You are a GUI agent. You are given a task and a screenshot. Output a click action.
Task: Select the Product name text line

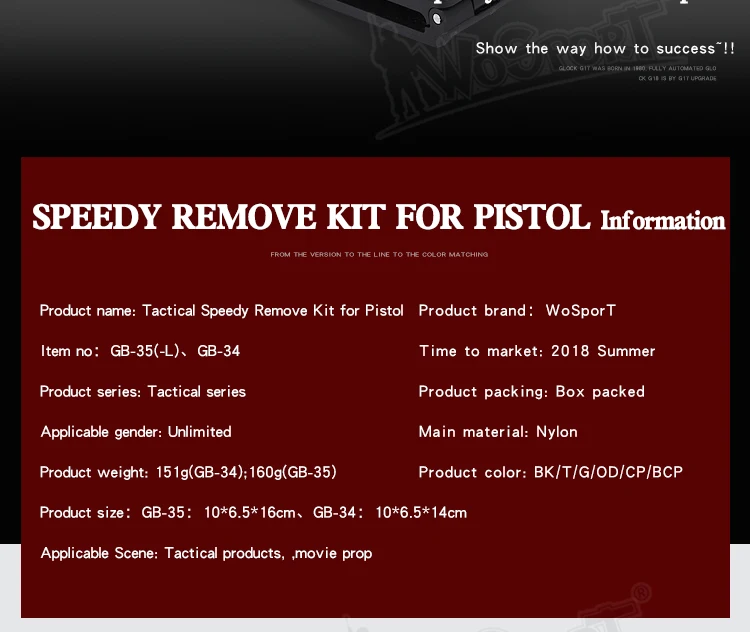[221, 311]
